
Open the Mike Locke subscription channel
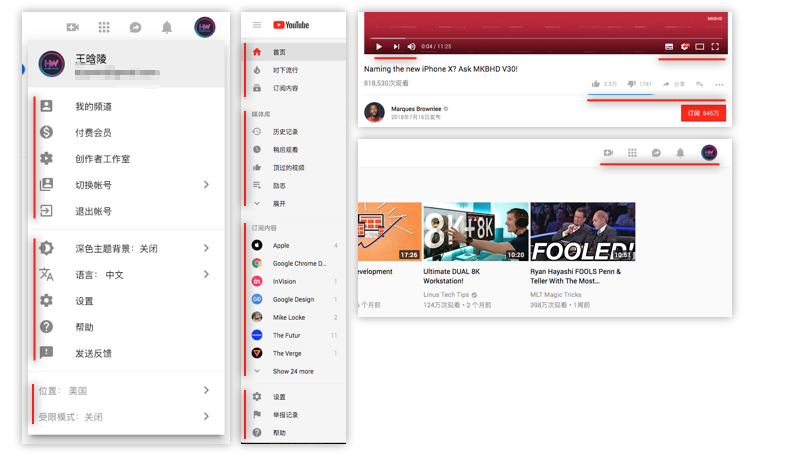tap(294, 317)
